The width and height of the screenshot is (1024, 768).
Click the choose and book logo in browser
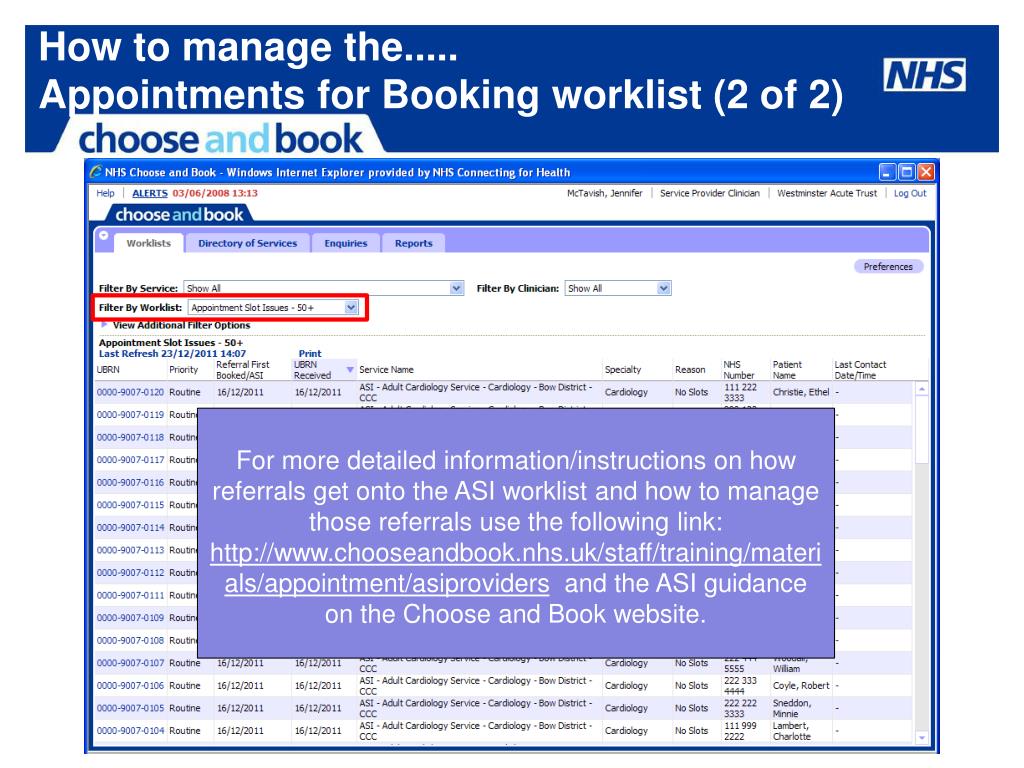point(179,214)
